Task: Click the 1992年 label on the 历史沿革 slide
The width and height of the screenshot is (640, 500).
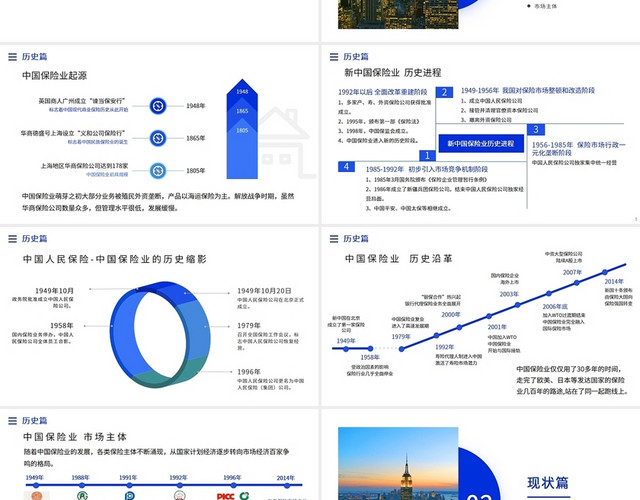Action: (445, 347)
